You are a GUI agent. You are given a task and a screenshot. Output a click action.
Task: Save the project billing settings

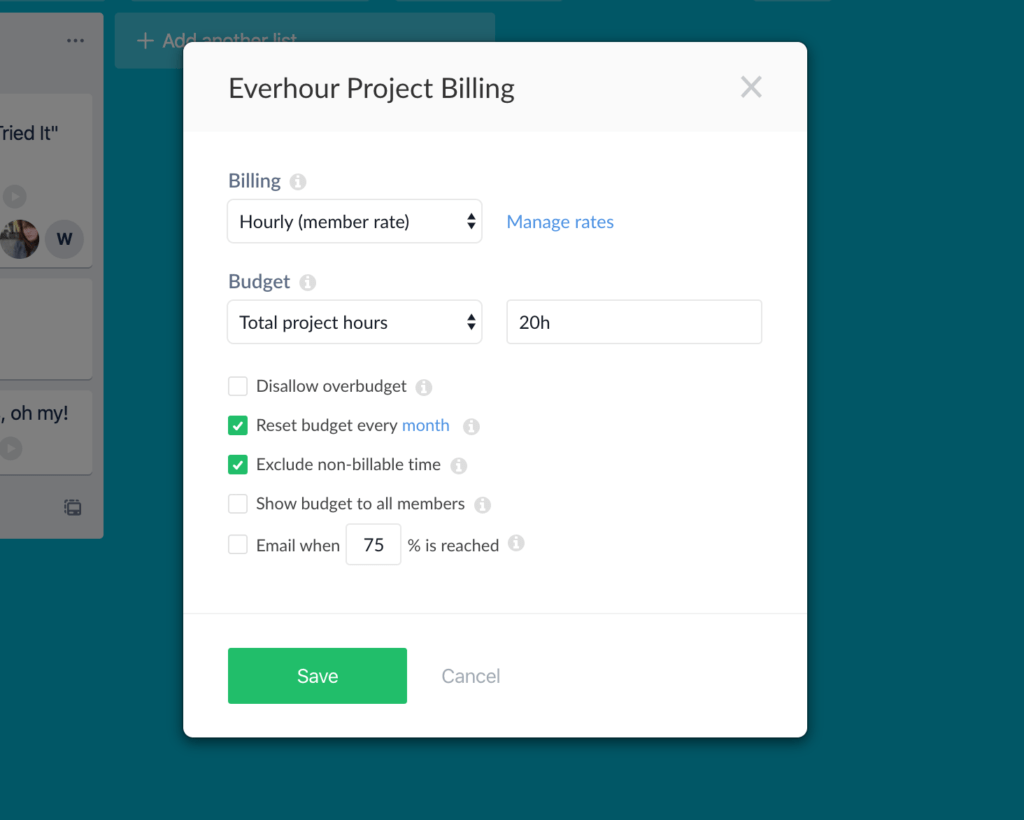pyautogui.click(x=317, y=675)
